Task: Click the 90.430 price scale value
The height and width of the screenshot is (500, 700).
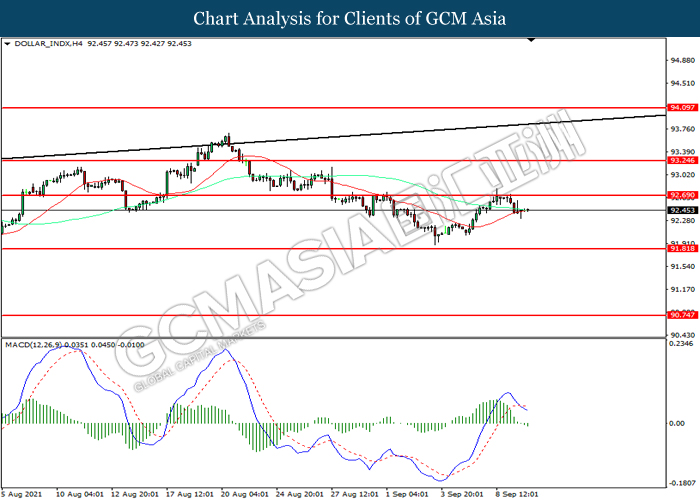Action: click(x=683, y=335)
